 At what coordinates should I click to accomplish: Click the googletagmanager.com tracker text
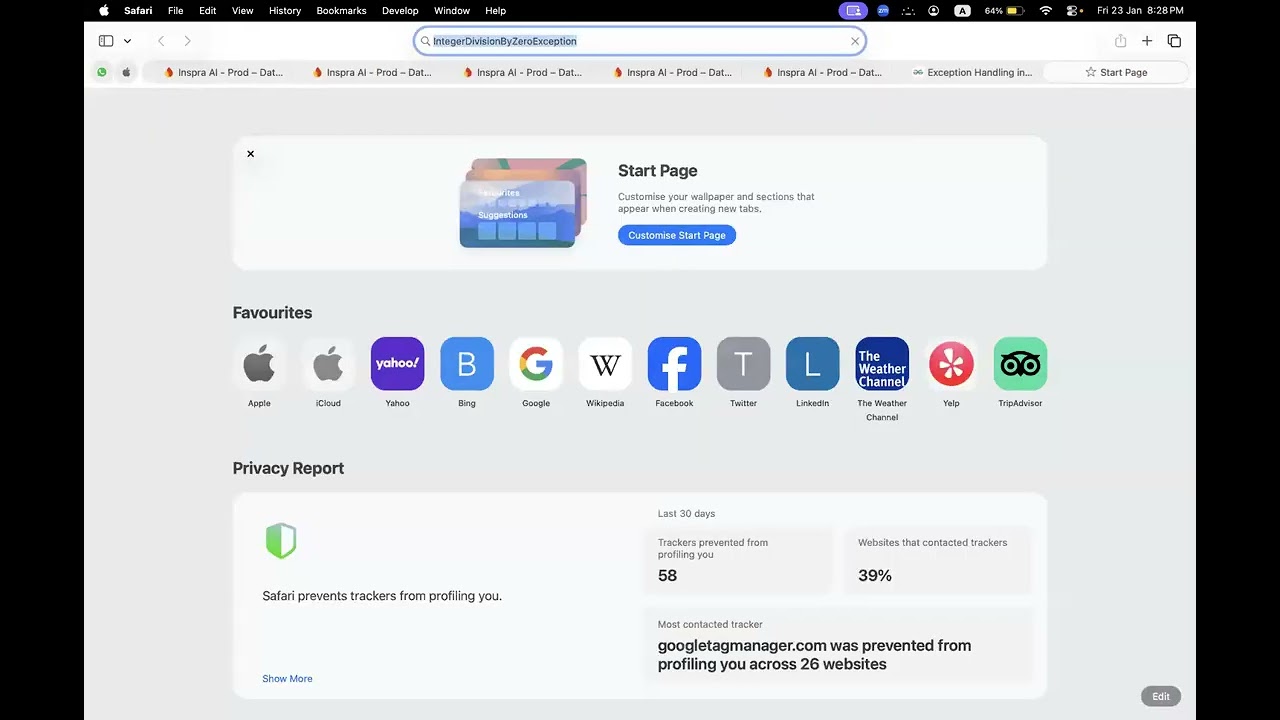(814, 655)
